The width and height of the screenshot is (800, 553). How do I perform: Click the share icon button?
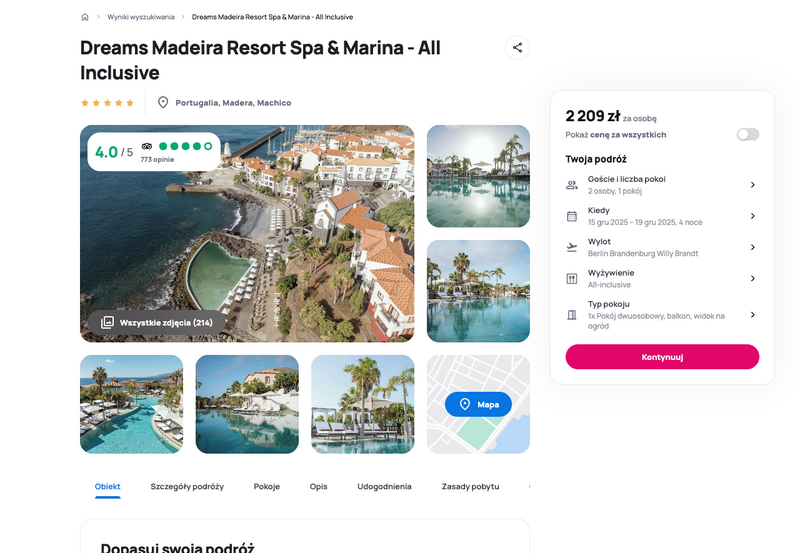(x=517, y=47)
